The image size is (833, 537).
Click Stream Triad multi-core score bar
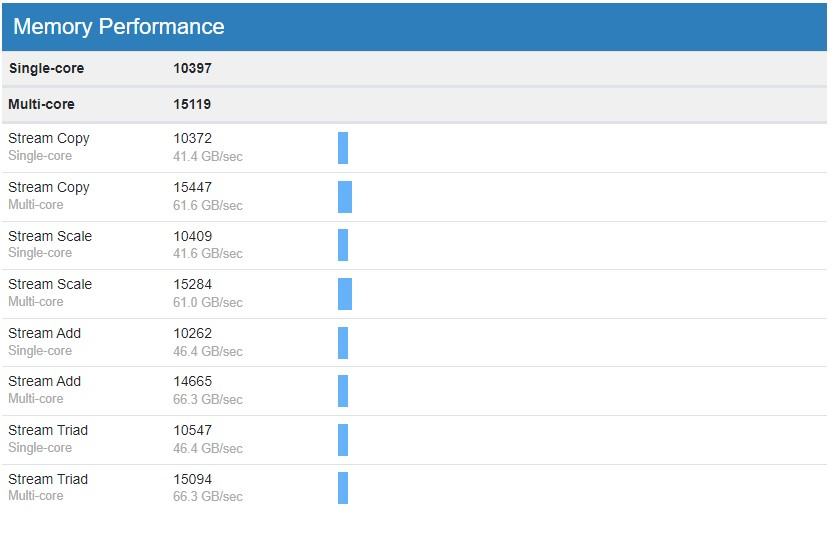(x=343, y=488)
